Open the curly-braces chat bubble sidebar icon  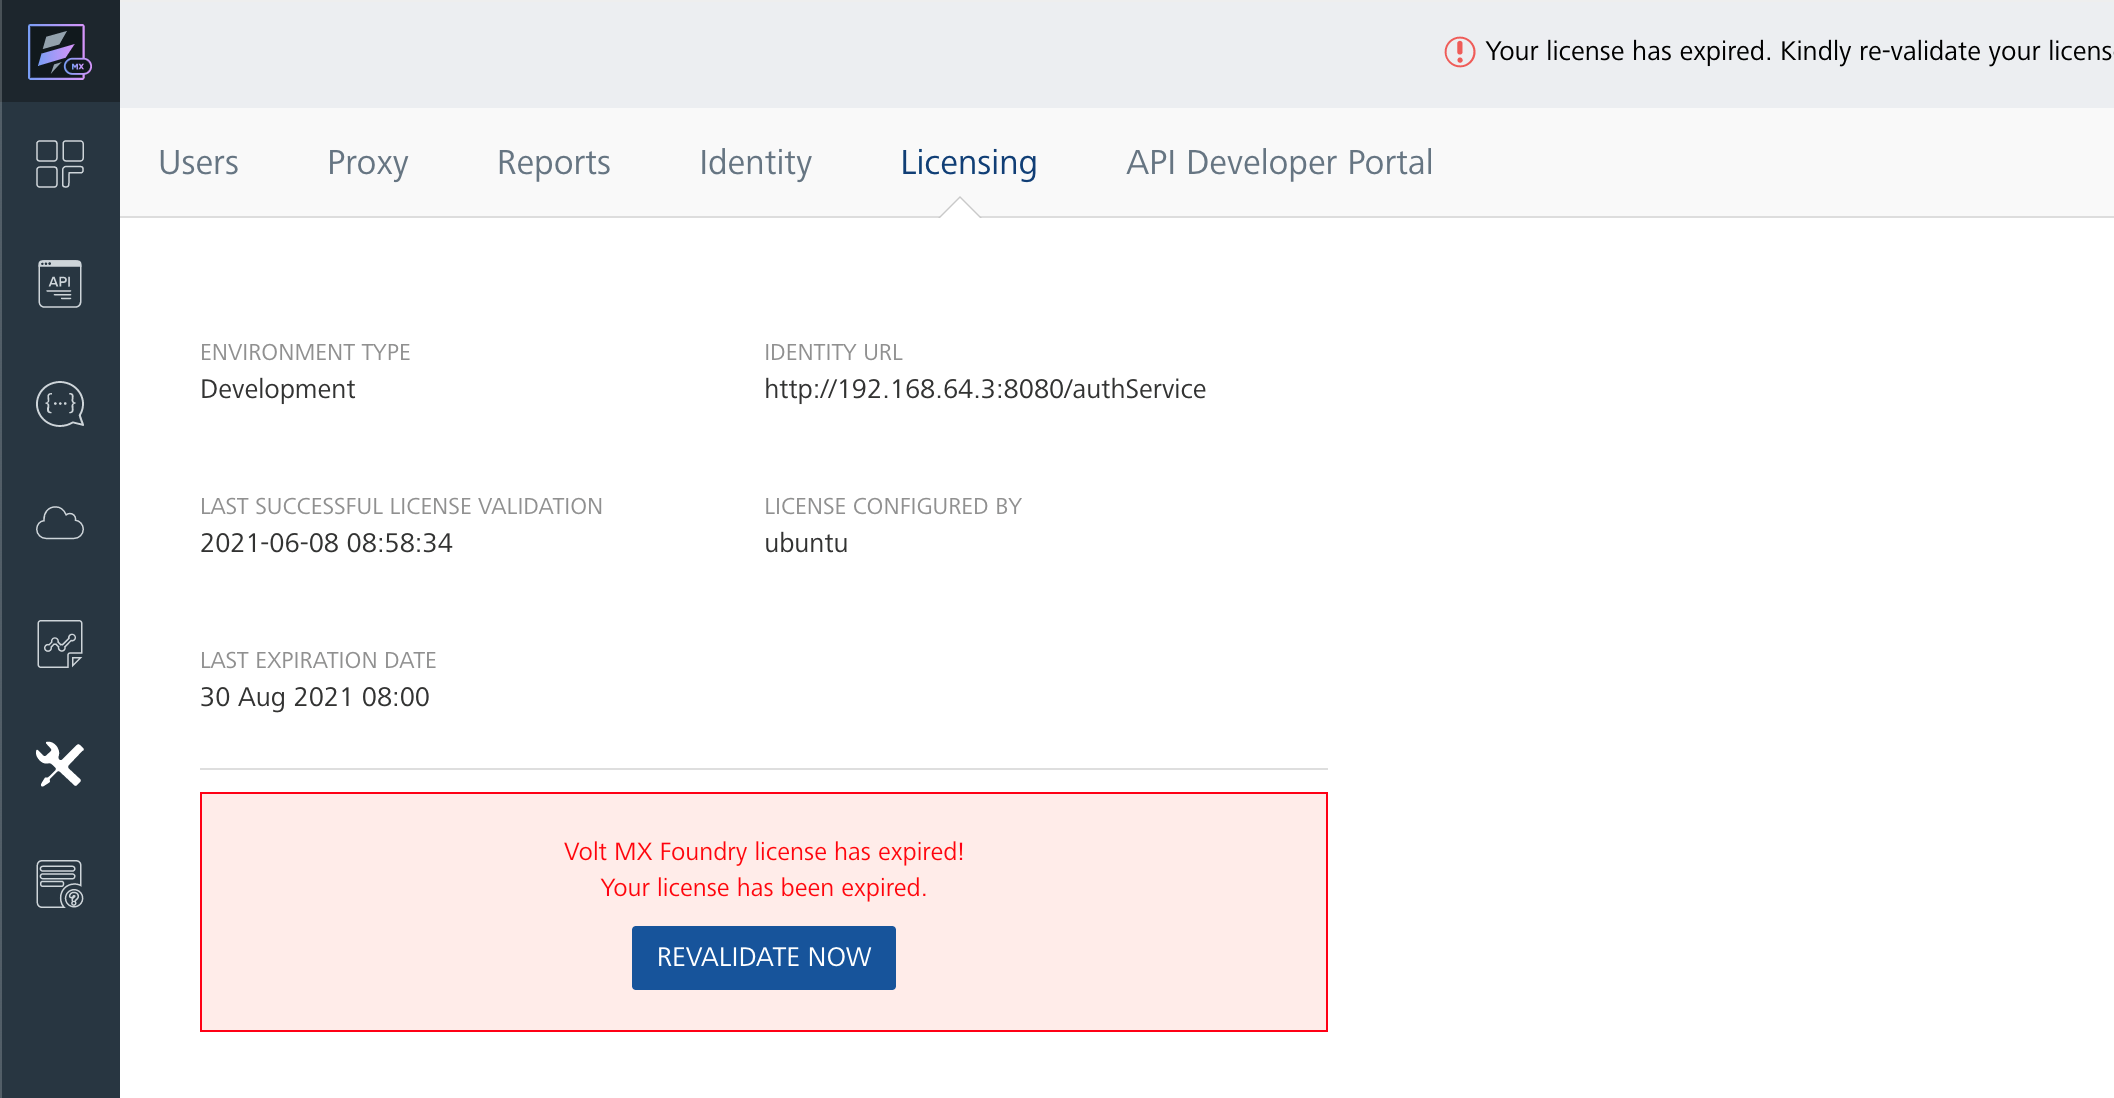coord(60,404)
